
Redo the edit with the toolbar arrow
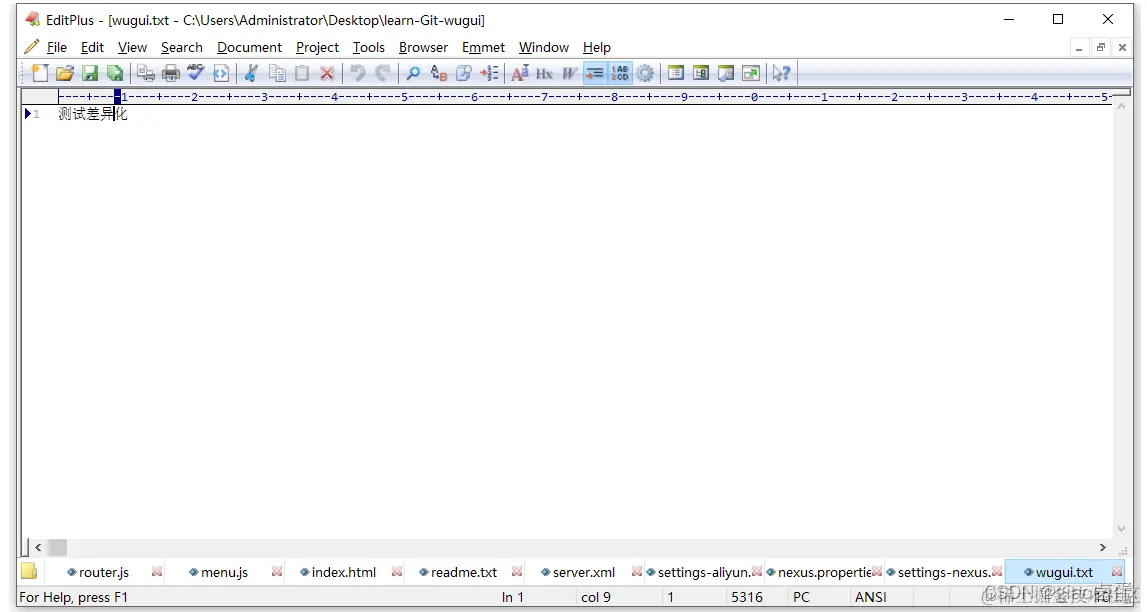pyautogui.click(x=382, y=73)
